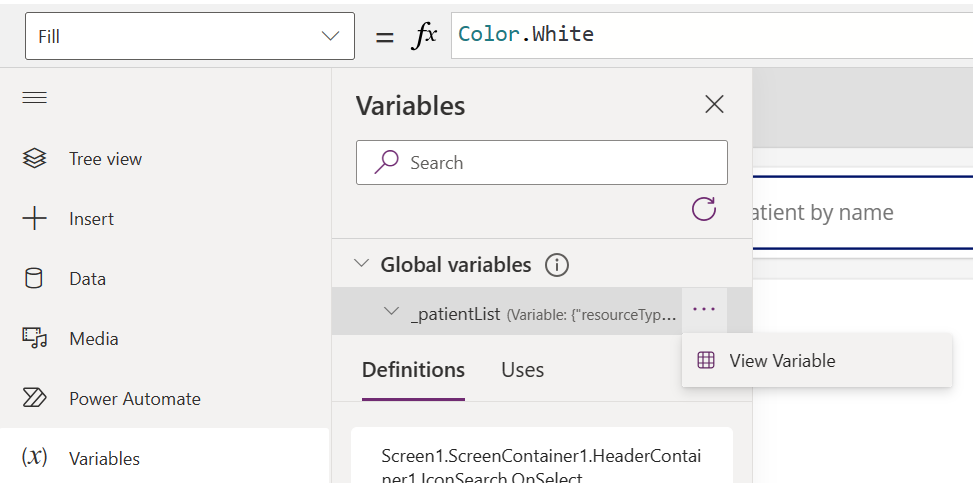
Task: Collapse the left navigation hamburger menu
Action: [34, 97]
